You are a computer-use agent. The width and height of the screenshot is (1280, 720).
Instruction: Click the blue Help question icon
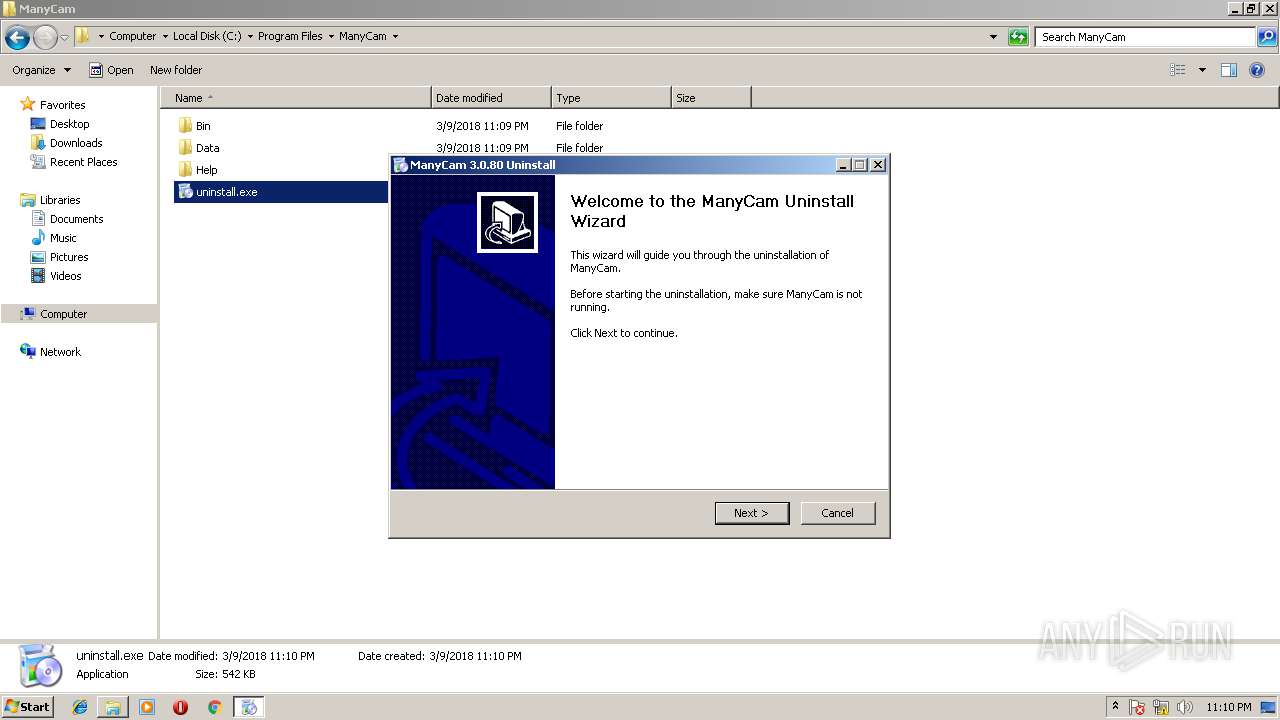coord(1258,70)
